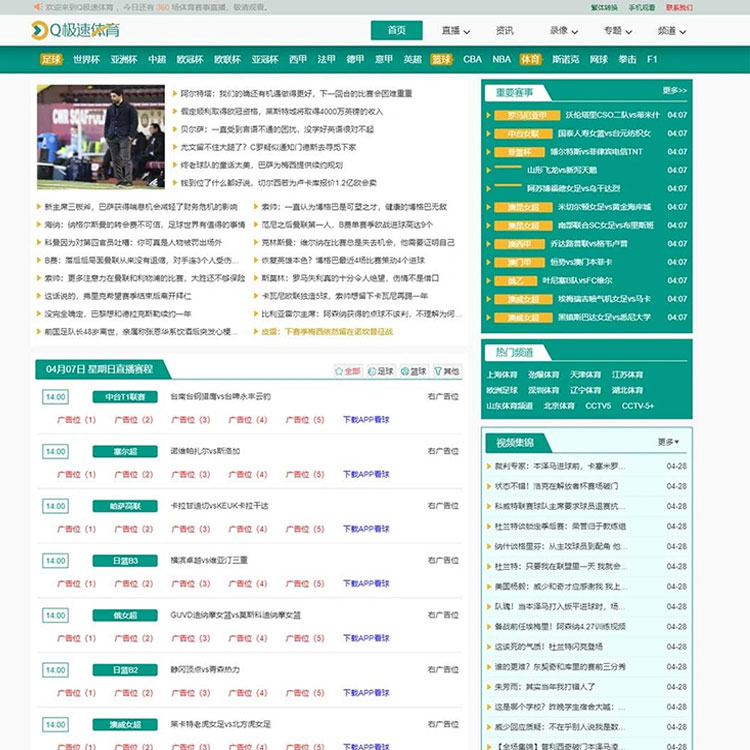Open match 山形飞龙vs新泻天鹅
The width and height of the screenshot is (750, 750).
click(x=562, y=170)
